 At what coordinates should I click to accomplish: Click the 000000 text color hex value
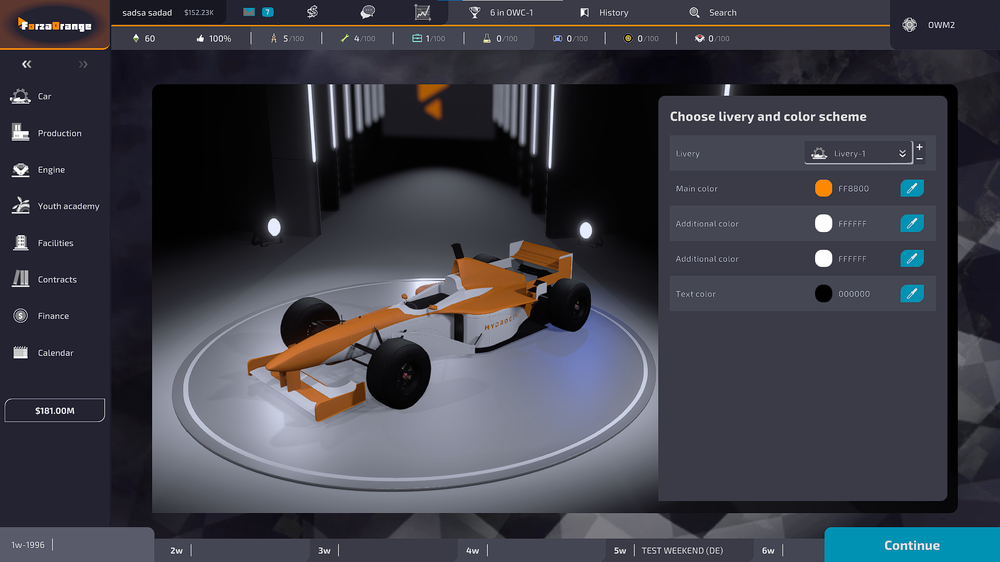pos(854,294)
